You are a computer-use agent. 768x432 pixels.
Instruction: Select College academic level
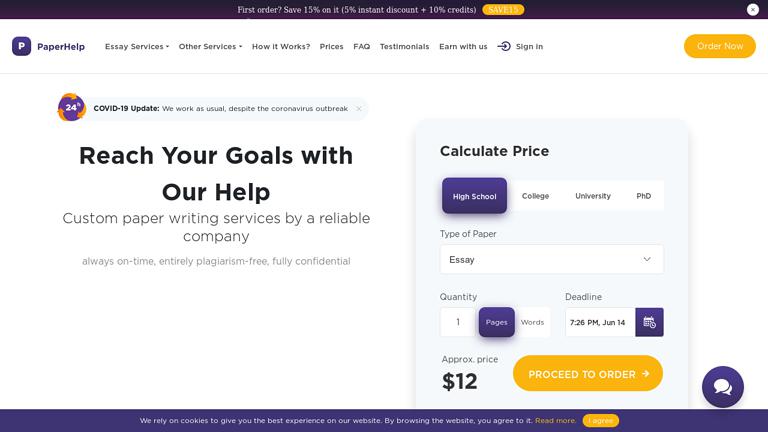535,196
